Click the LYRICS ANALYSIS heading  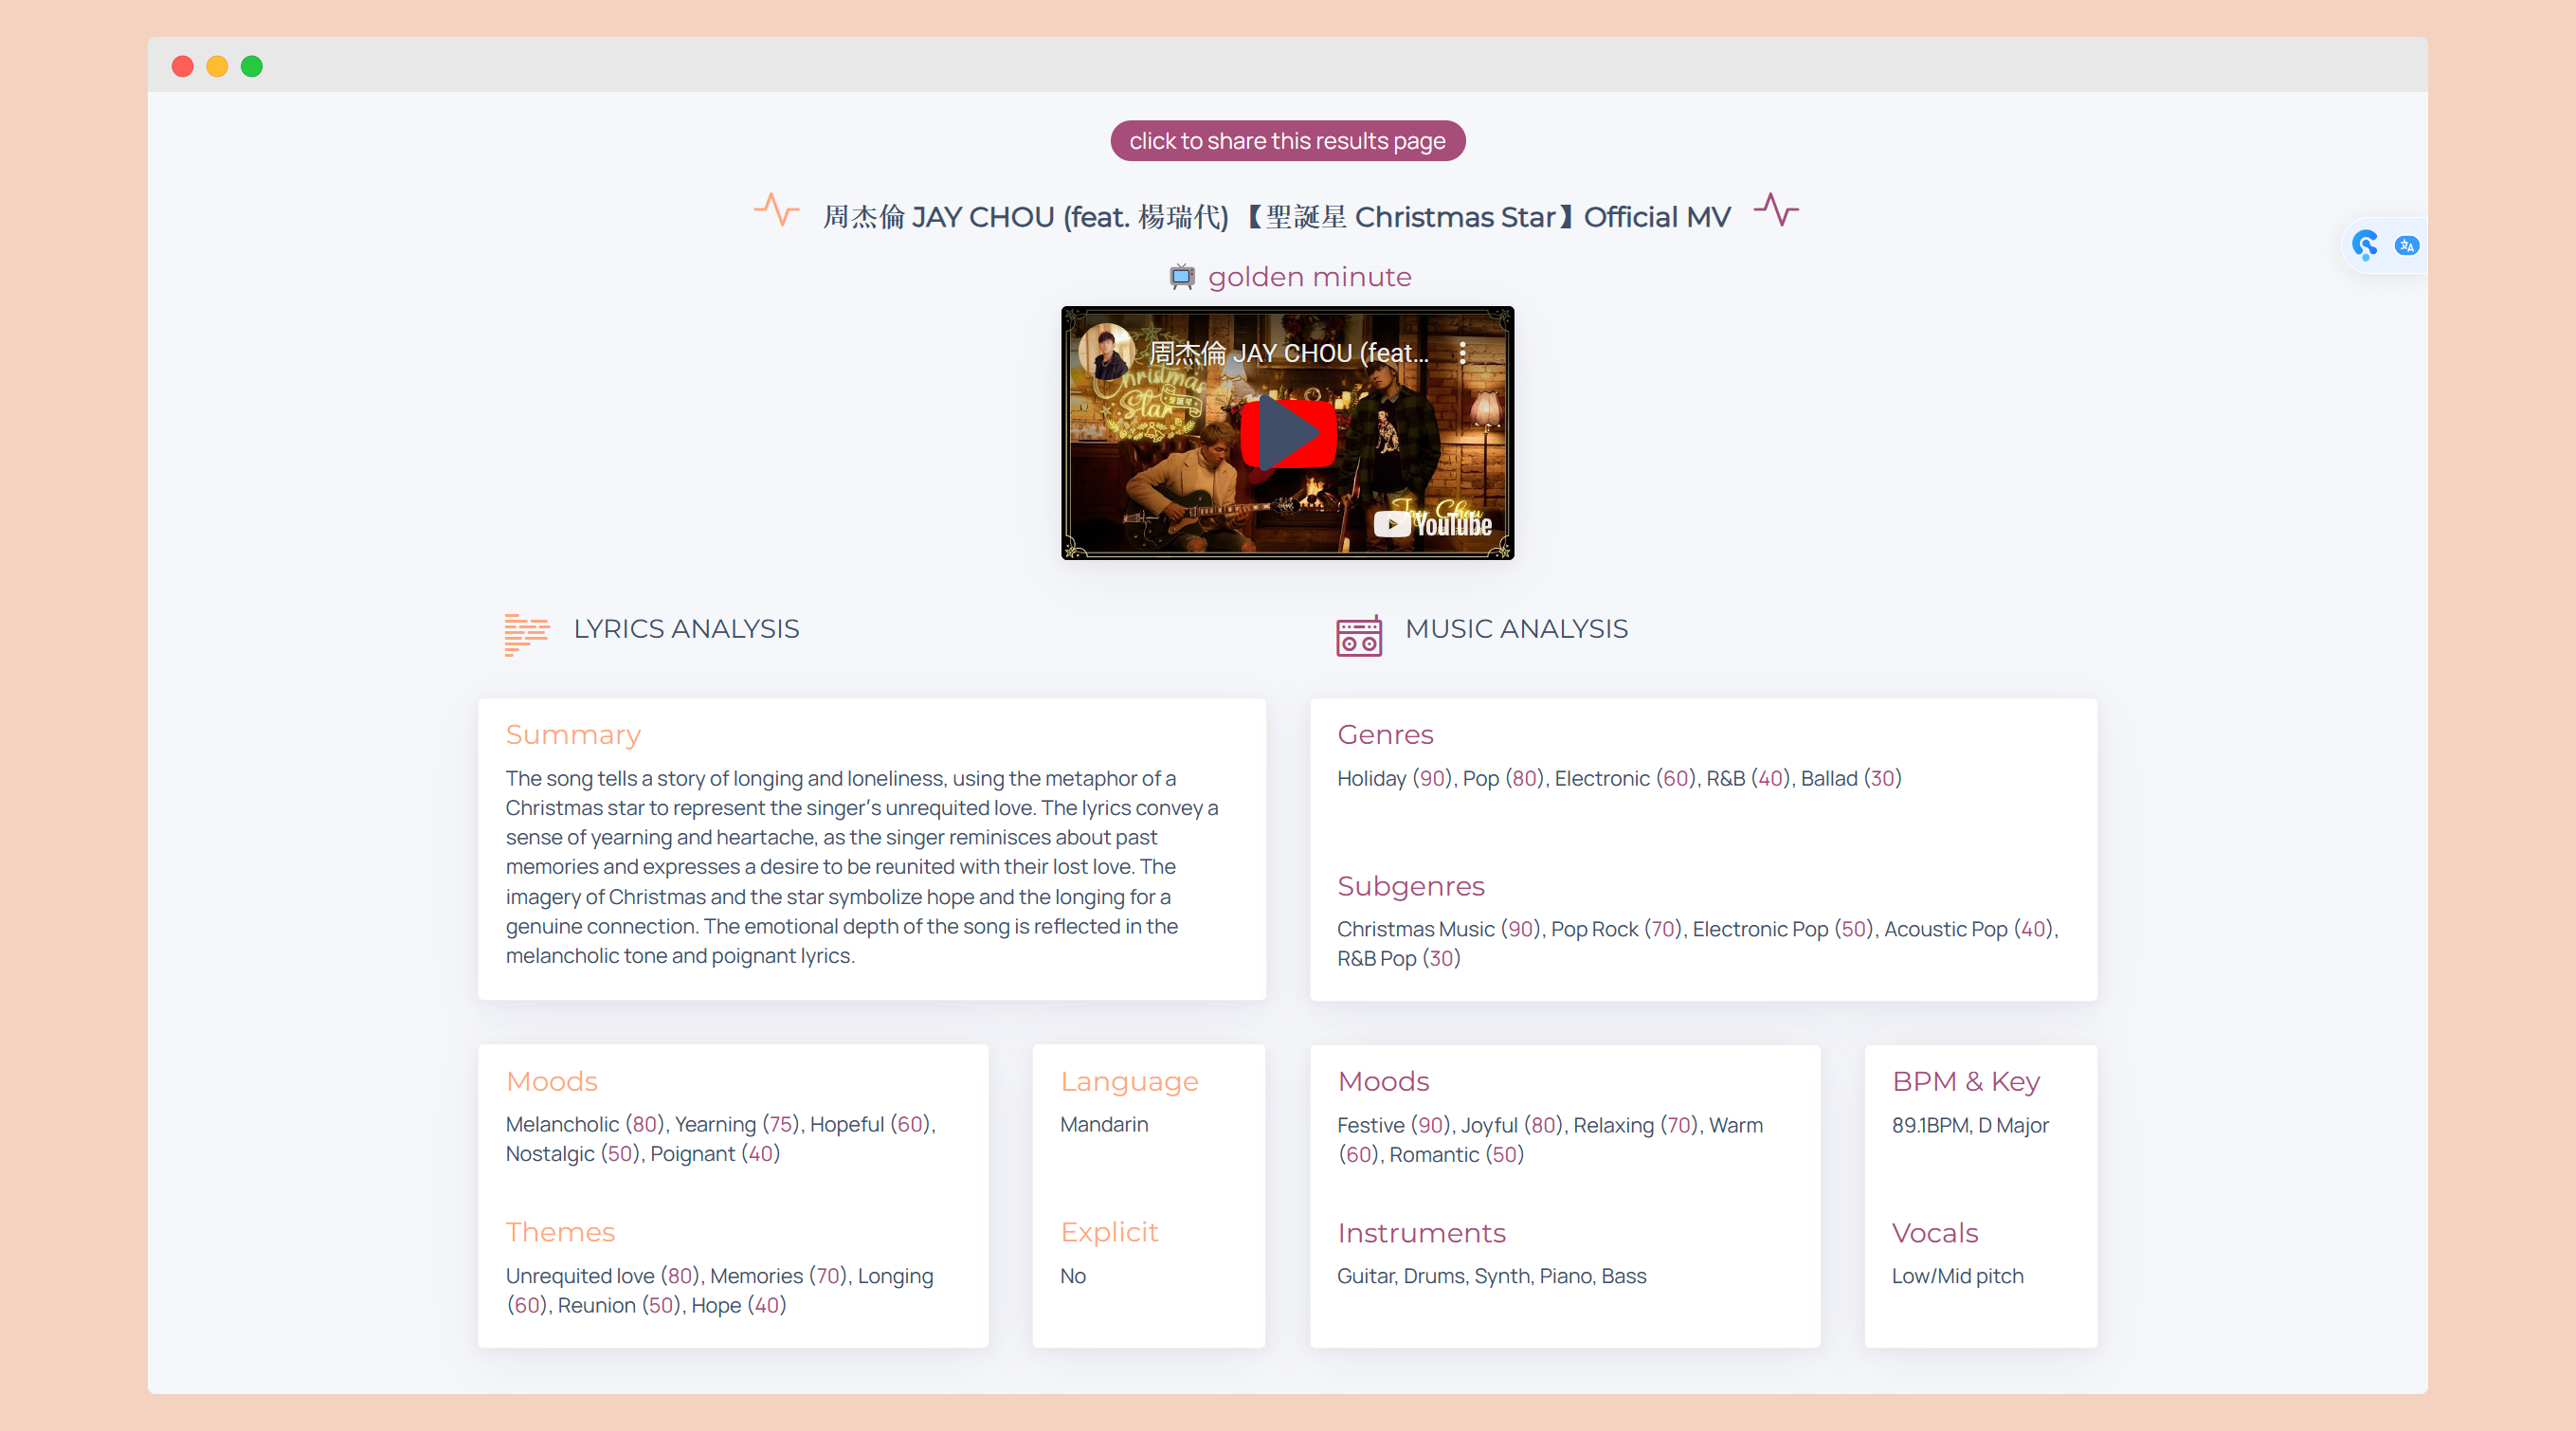click(686, 629)
